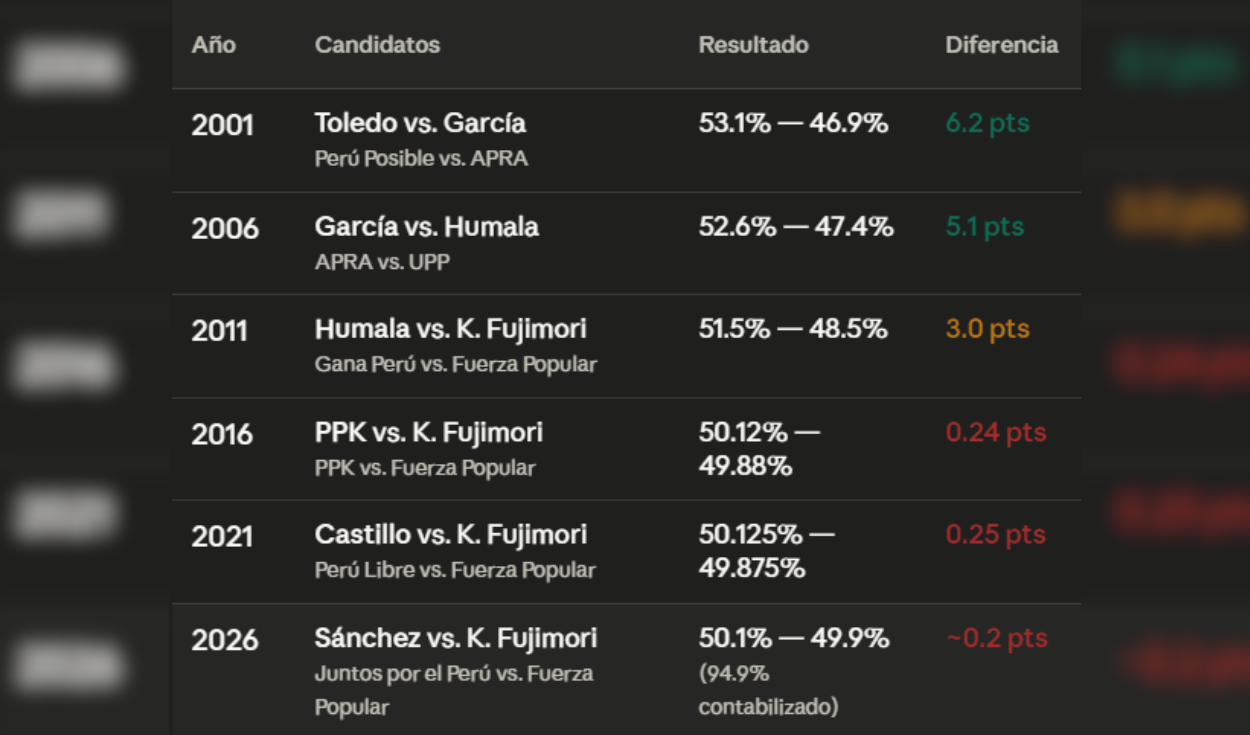Click the 0.25 pts red value
Image resolution: width=1250 pixels, height=735 pixels.
click(x=995, y=534)
